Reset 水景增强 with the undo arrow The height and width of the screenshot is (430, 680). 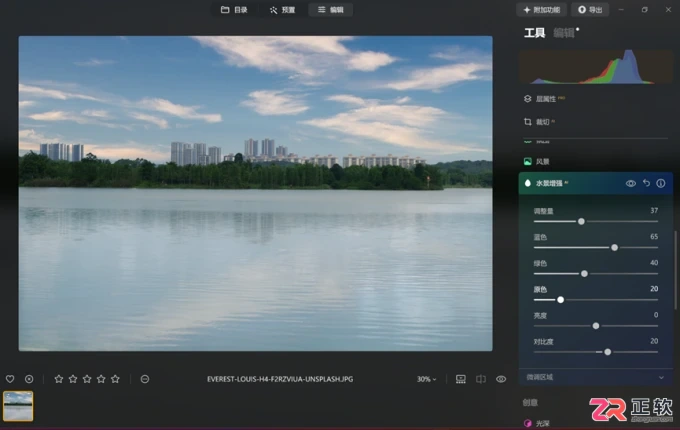646,183
